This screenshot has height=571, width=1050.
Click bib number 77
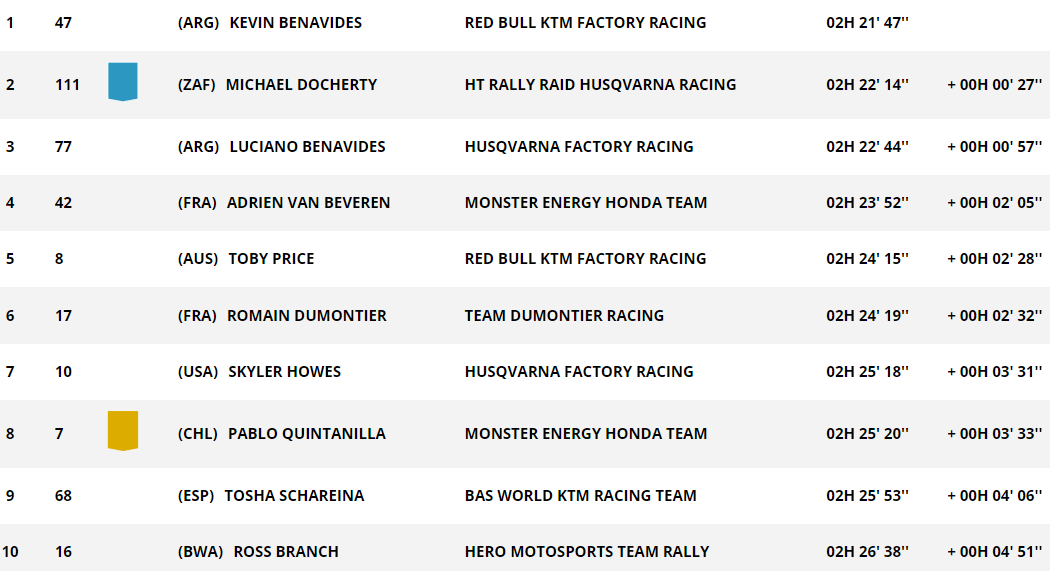click(63, 147)
